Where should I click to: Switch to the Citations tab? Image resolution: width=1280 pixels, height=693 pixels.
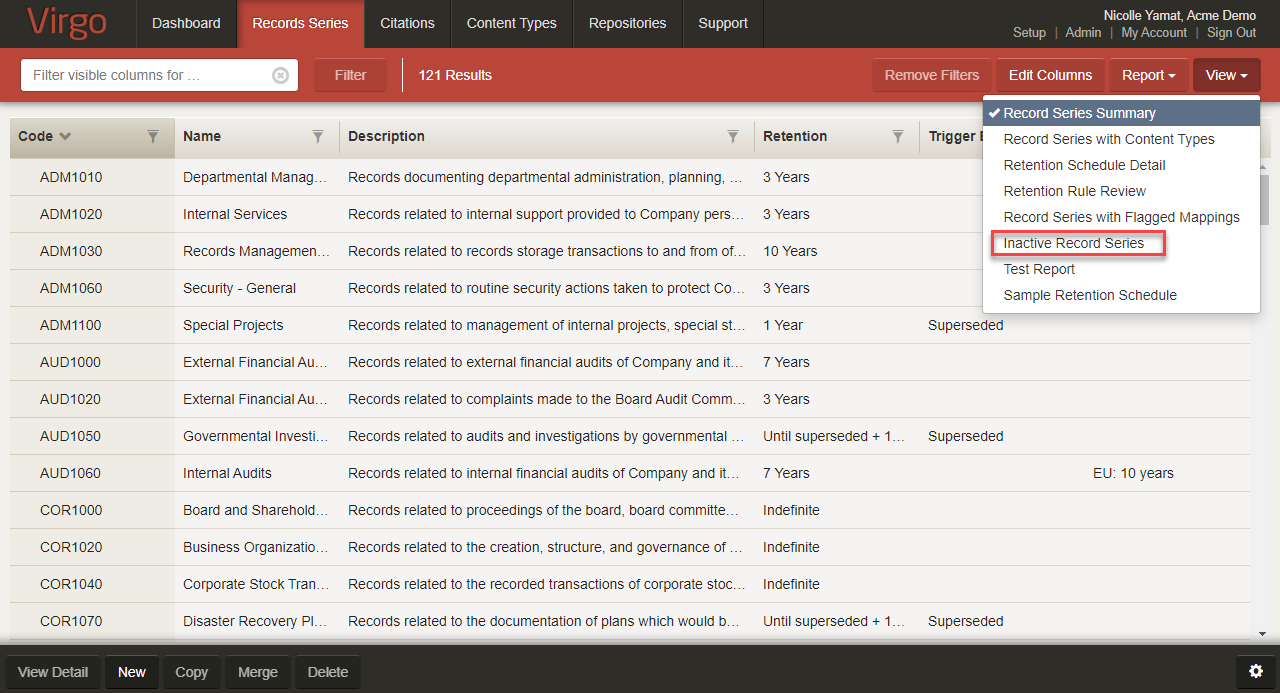tap(407, 23)
